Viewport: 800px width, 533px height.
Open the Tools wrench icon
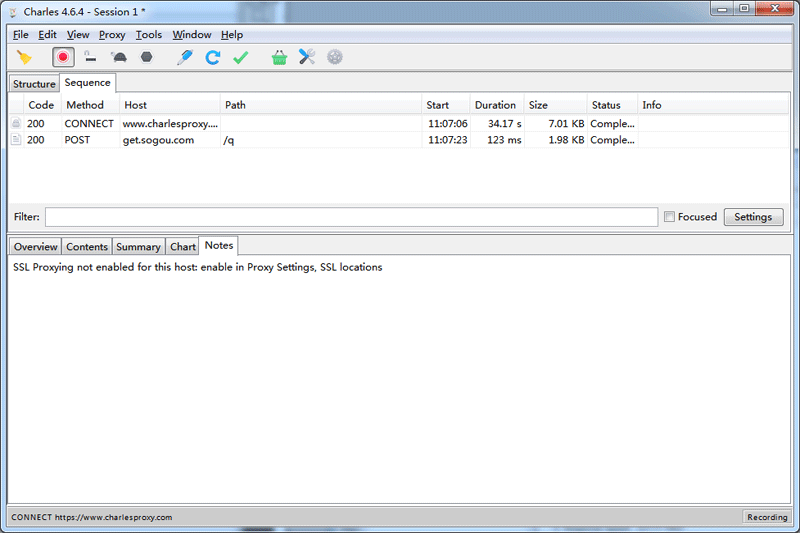307,58
